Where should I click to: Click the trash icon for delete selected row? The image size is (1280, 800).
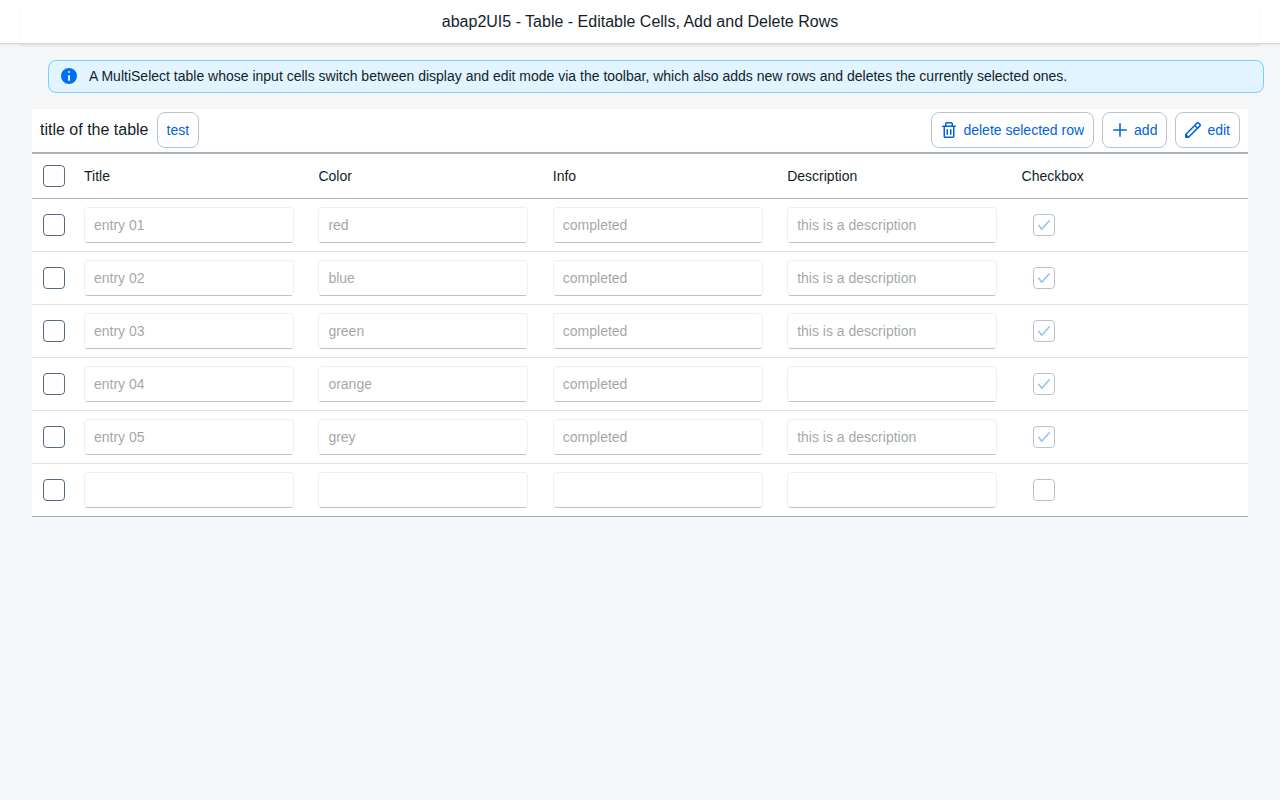click(x=949, y=130)
